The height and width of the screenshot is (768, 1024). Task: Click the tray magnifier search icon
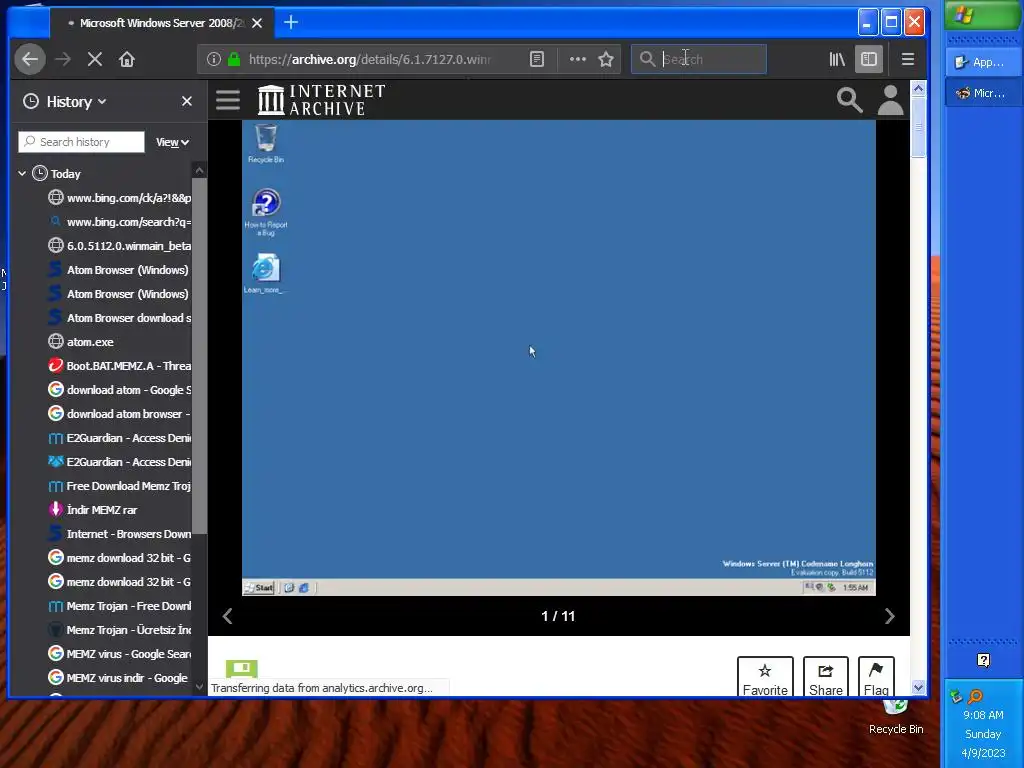pyautogui.click(x=975, y=696)
